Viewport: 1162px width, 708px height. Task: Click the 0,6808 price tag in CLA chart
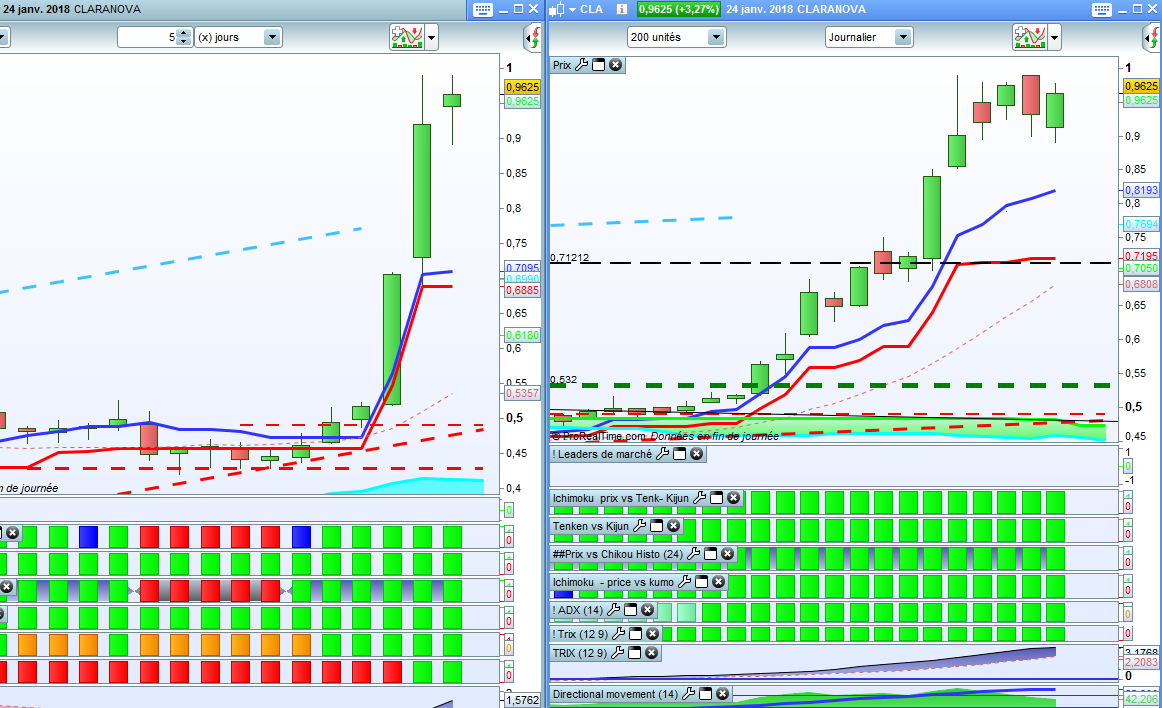click(1141, 284)
